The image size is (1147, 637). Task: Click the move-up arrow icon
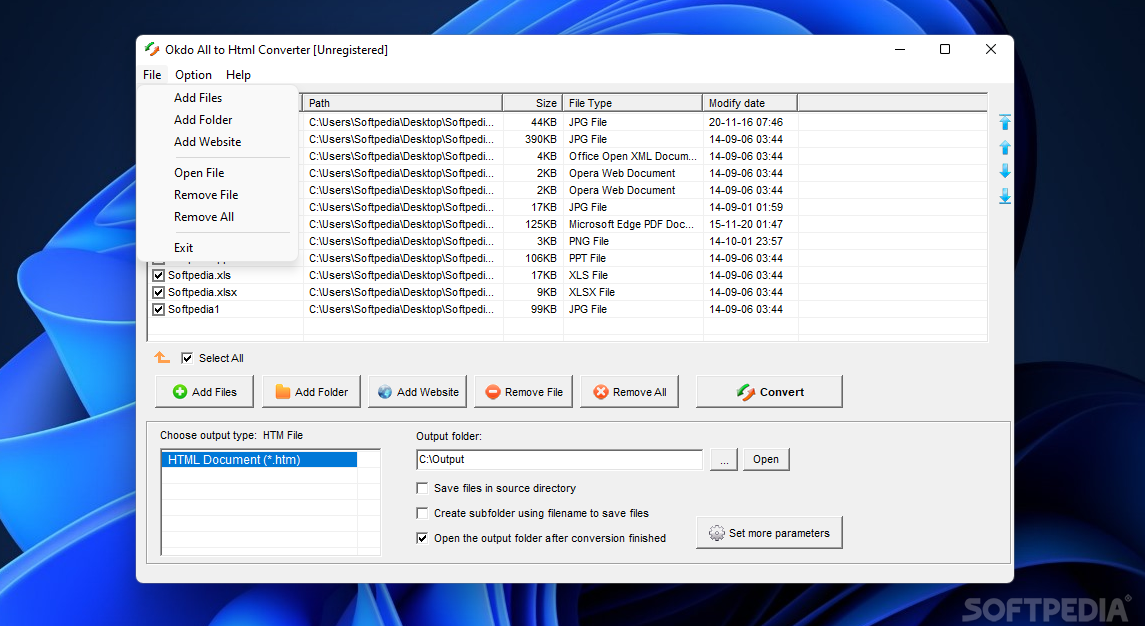(x=1005, y=148)
